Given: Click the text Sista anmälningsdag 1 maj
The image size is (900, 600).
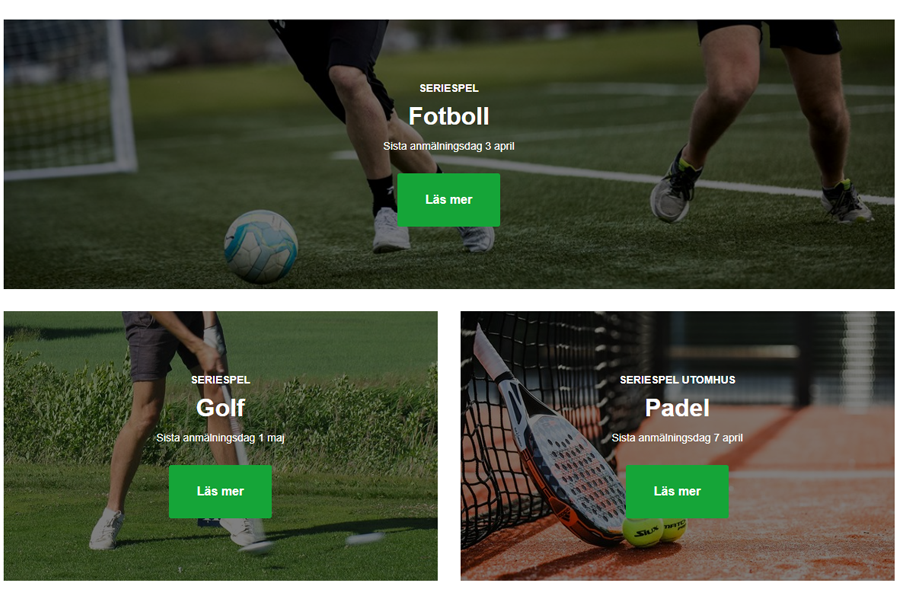Looking at the screenshot, I should pyautogui.click(x=220, y=438).
